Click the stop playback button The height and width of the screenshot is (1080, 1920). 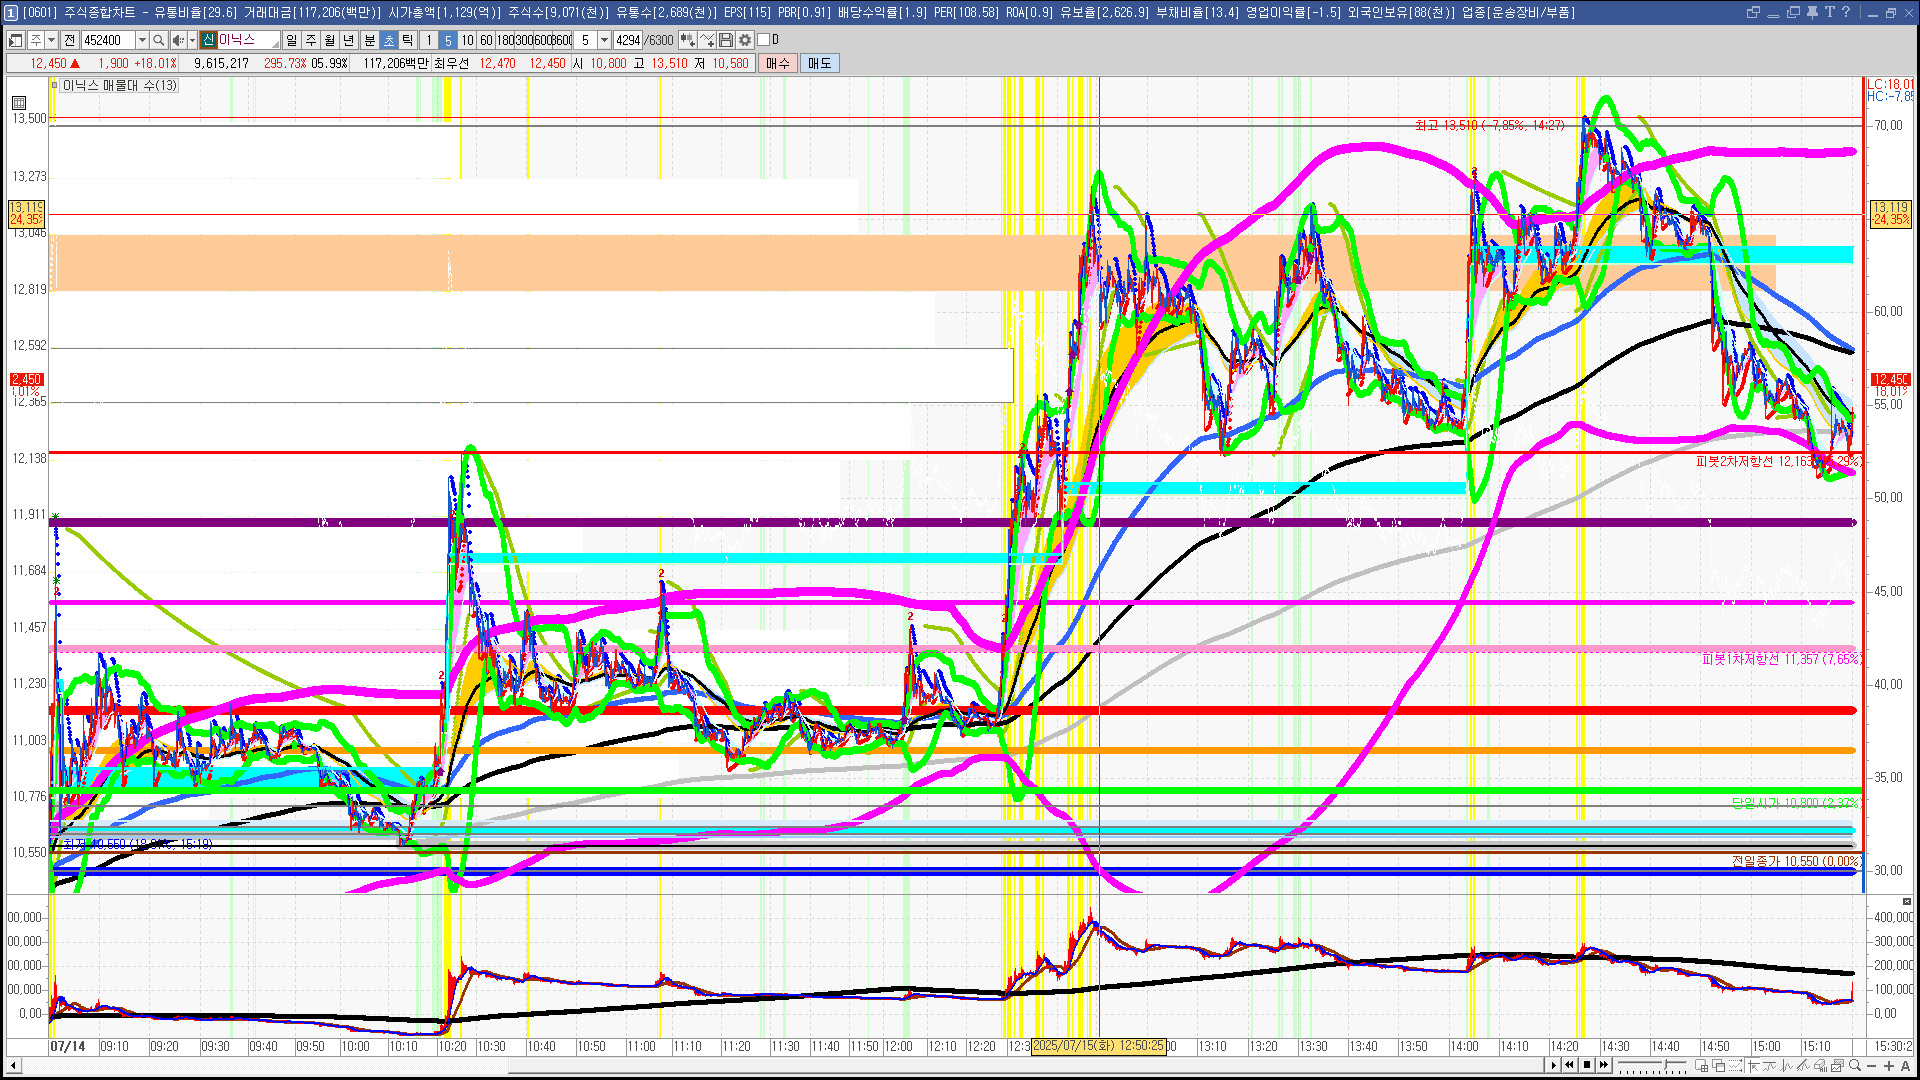tap(1587, 1065)
